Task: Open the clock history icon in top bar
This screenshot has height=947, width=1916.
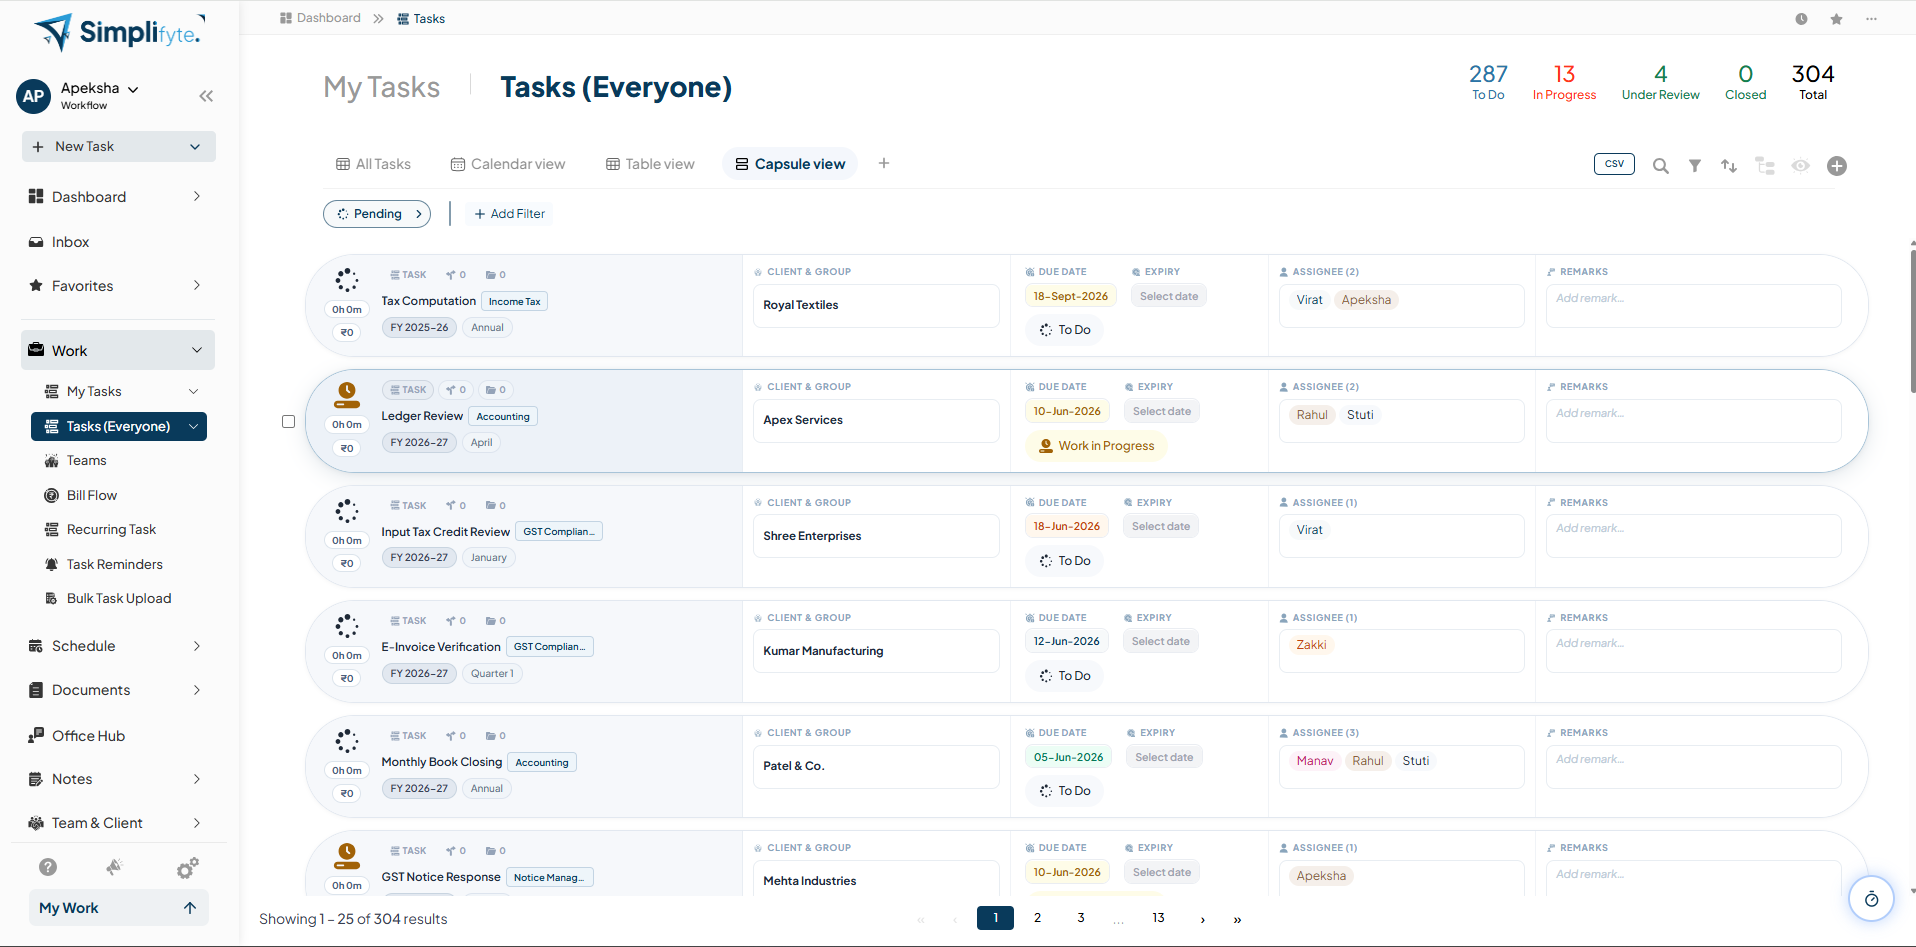Action: [1801, 19]
